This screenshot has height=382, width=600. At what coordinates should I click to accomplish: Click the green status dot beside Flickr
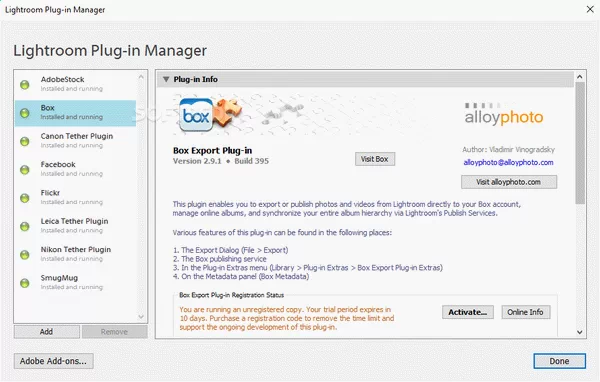tap(24, 198)
